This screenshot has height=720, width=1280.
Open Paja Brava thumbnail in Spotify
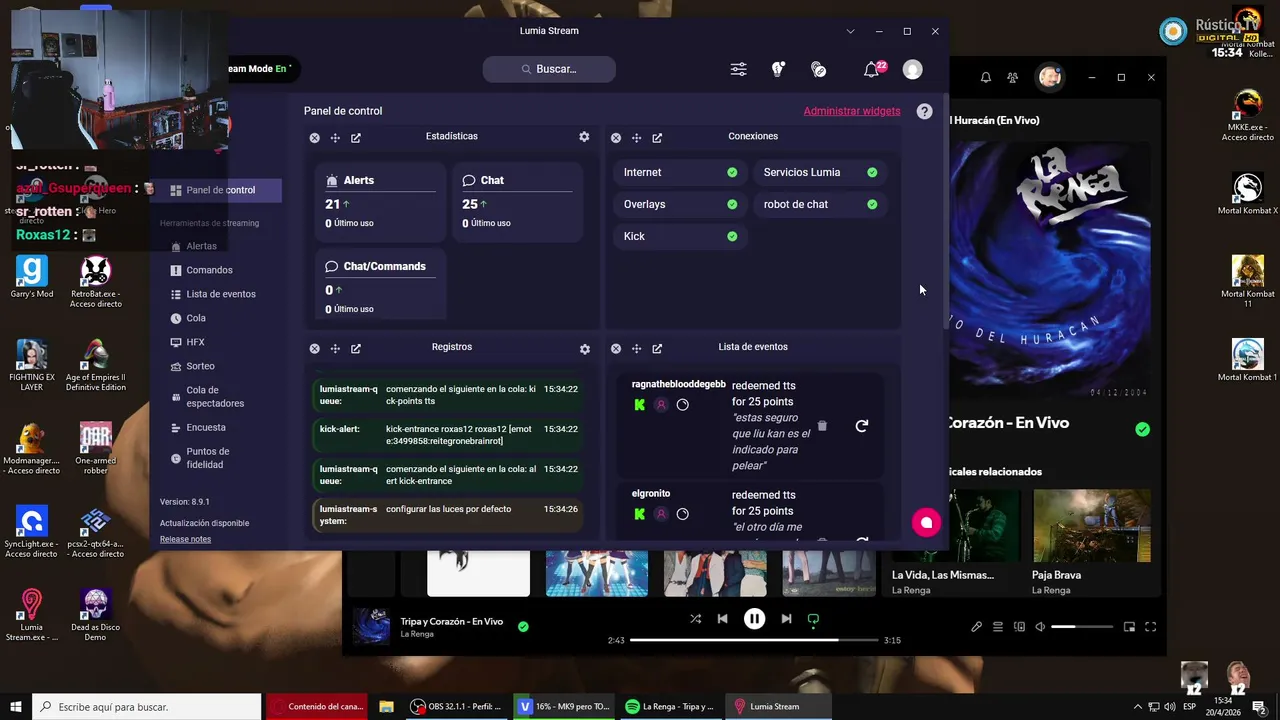(1091, 526)
